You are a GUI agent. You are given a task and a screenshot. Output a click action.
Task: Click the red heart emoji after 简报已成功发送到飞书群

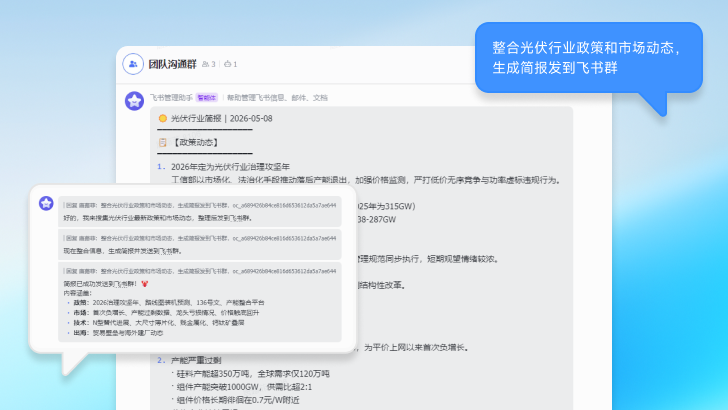click(144, 284)
